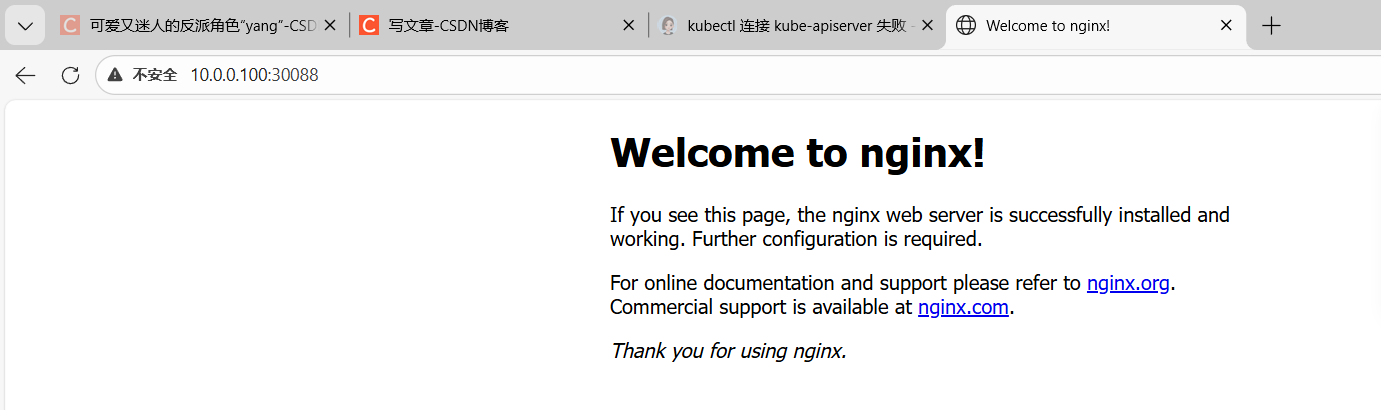Image resolution: width=1381 pixels, height=410 pixels.
Task: Go back to the previous page
Action: pos(26,75)
